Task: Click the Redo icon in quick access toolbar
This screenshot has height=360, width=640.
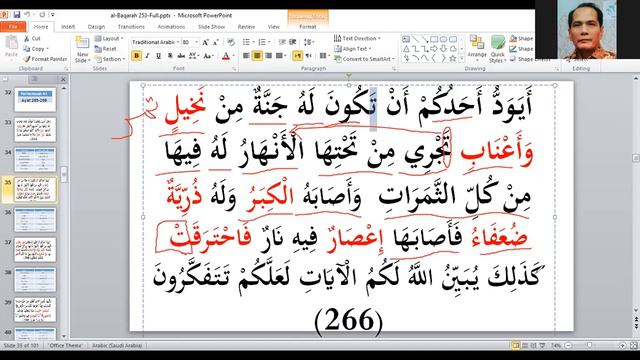Action: pyautogui.click(x=42, y=15)
